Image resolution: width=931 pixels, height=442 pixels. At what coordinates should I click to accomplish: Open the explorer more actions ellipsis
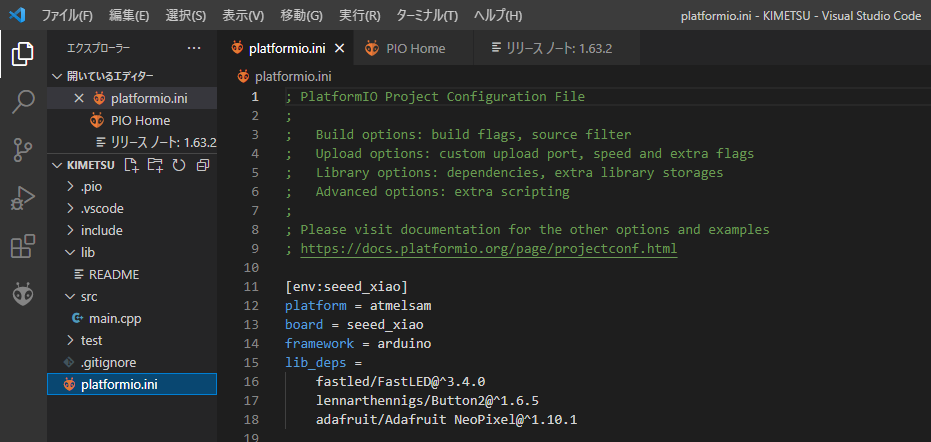(194, 48)
